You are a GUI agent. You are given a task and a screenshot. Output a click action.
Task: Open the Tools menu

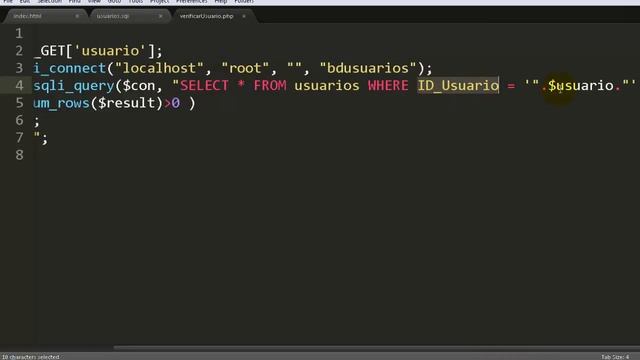coord(136,2)
